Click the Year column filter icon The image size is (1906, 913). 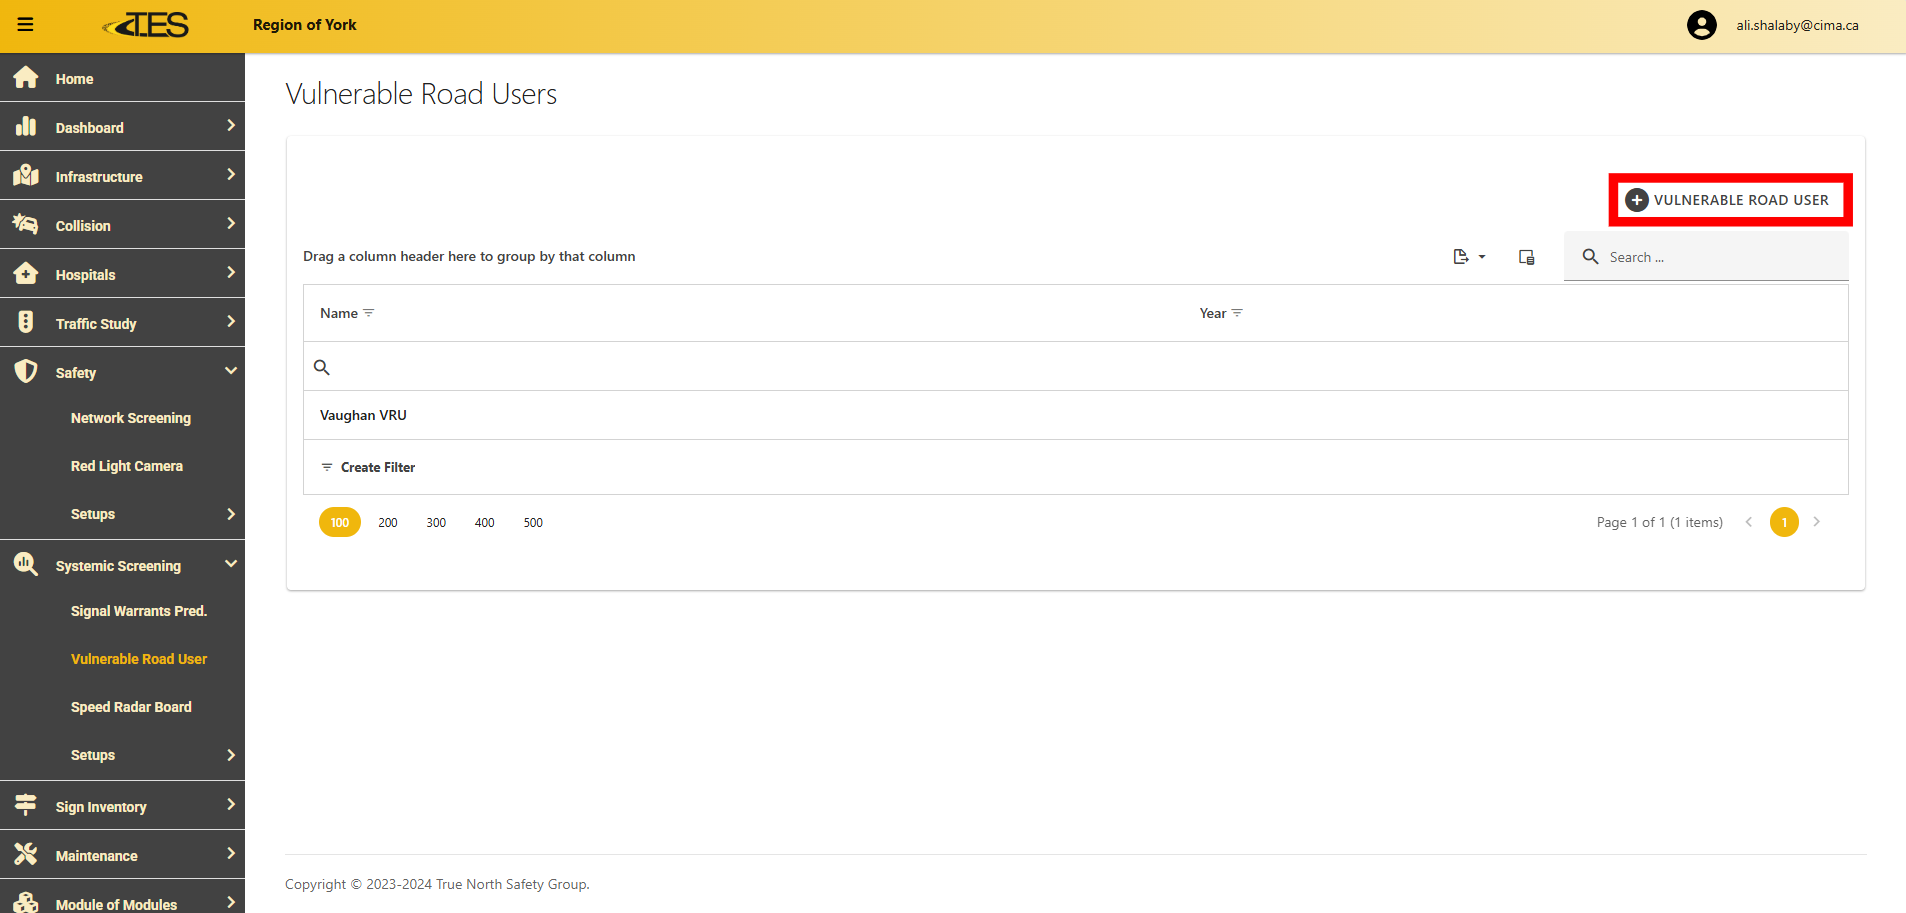pos(1237,314)
